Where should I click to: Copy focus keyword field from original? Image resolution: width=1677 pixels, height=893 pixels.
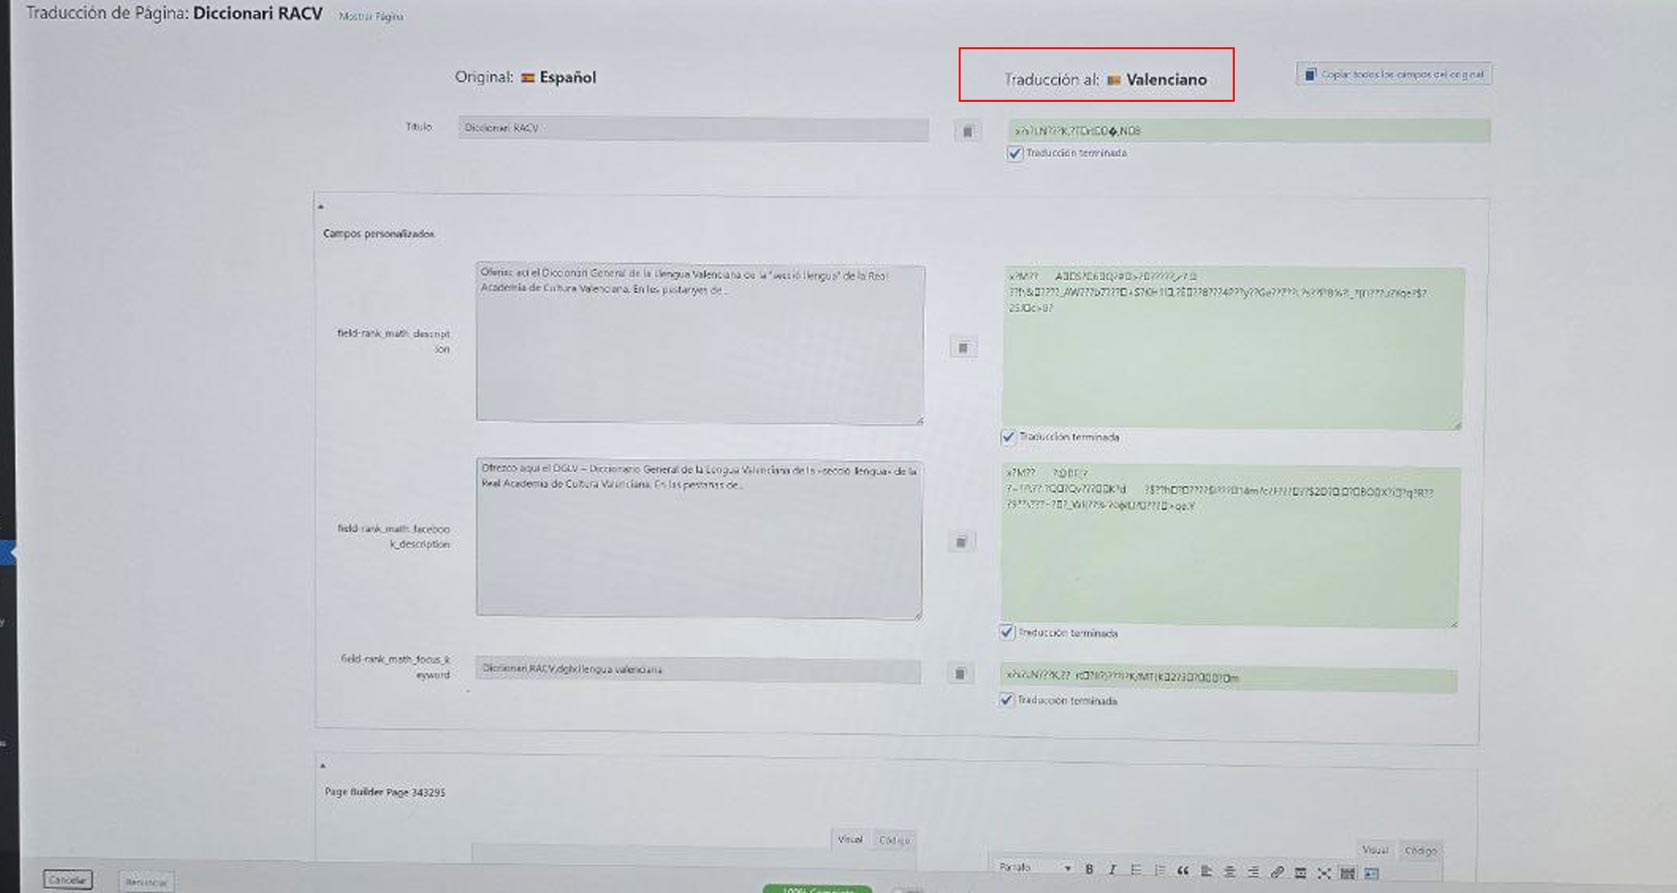[x=959, y=674]
